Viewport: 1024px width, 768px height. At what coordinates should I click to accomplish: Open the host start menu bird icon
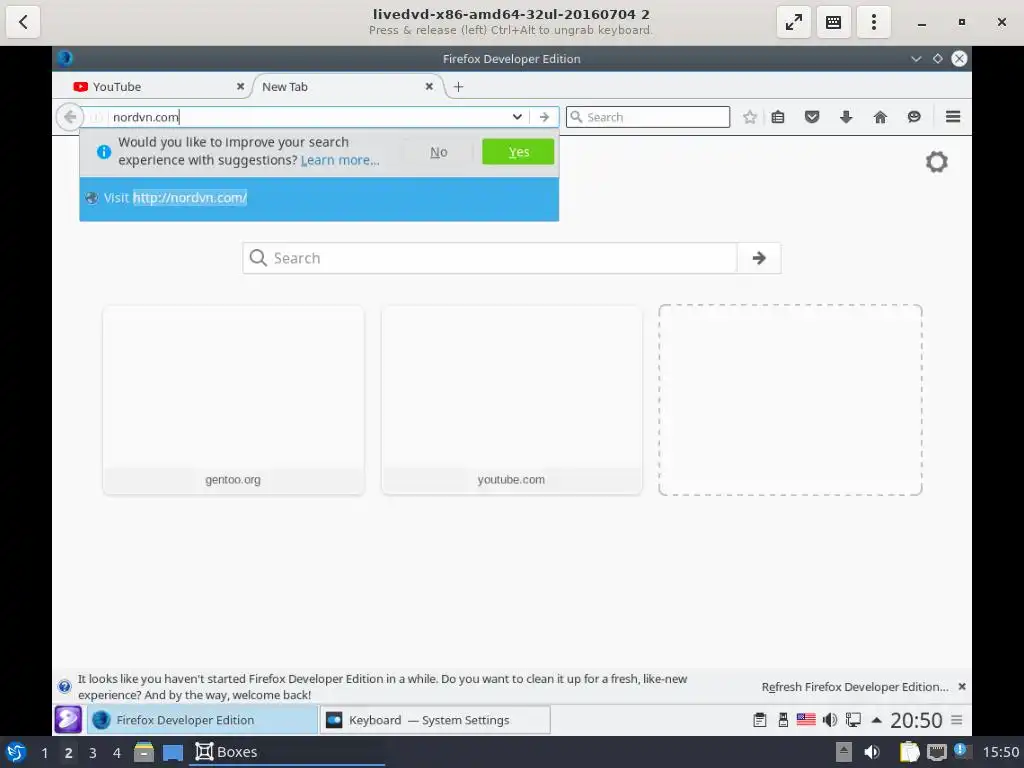tap(16, 752)
